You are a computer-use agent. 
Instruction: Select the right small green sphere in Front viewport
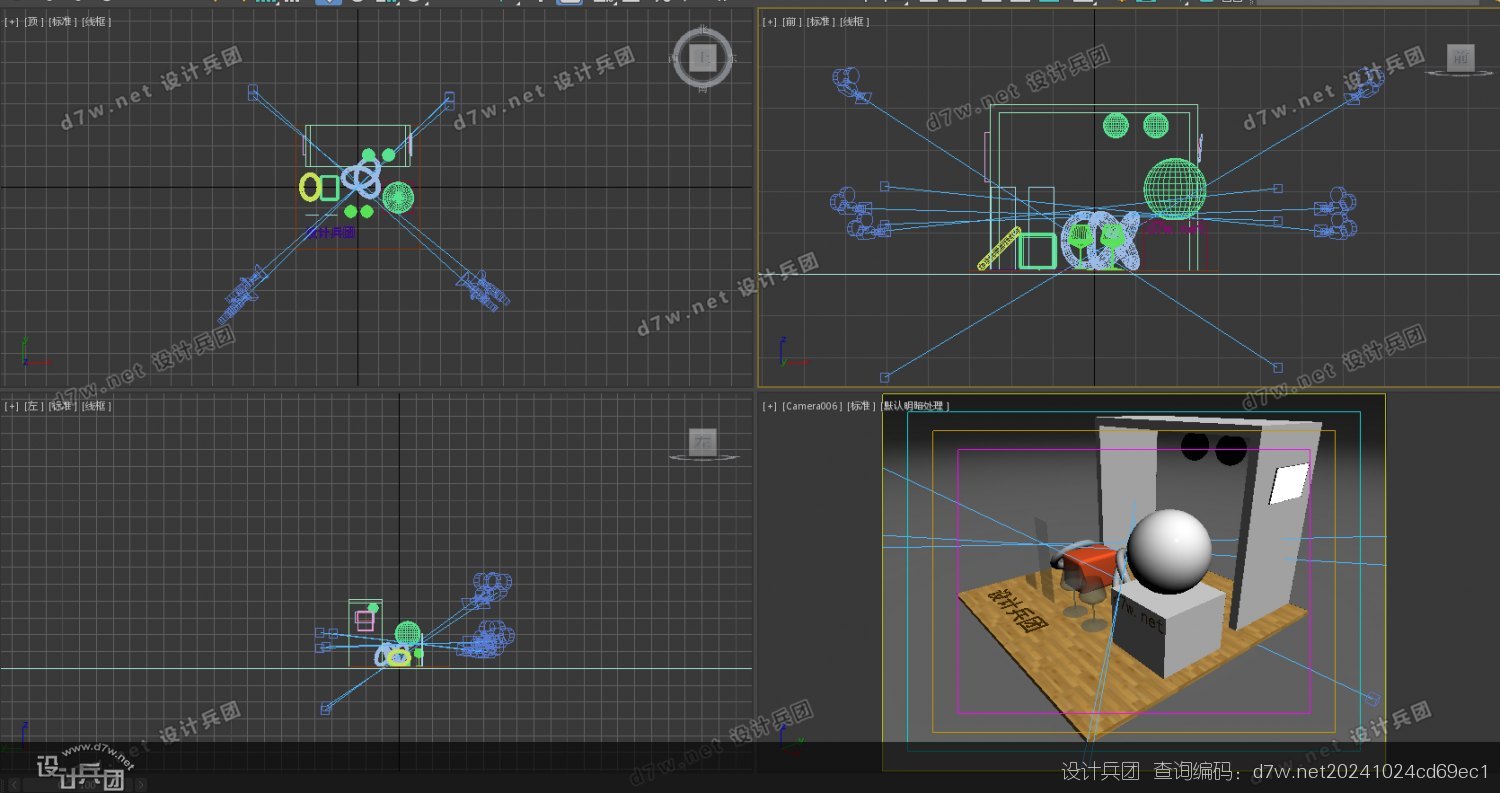pyautogui.click(x=1156, y=125)
